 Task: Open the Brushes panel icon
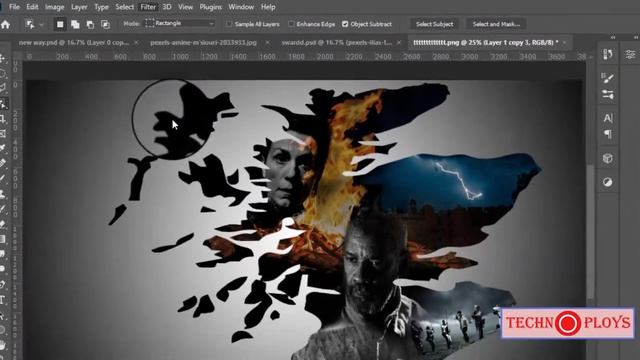tap(608, 95)
